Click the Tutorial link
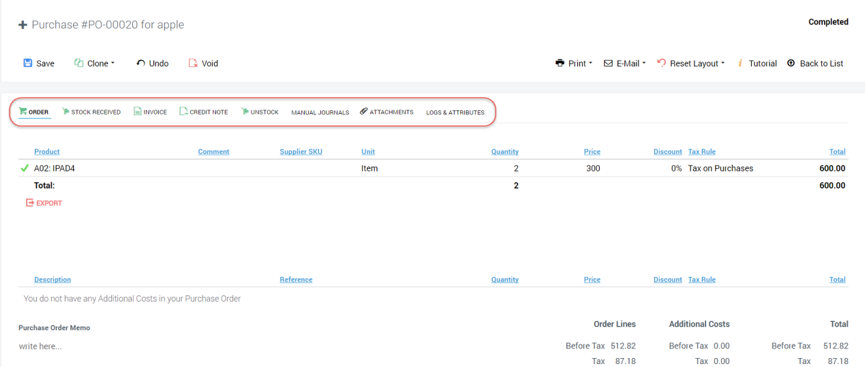This screenshot has height=367, width=865. [x=763, y=63]
